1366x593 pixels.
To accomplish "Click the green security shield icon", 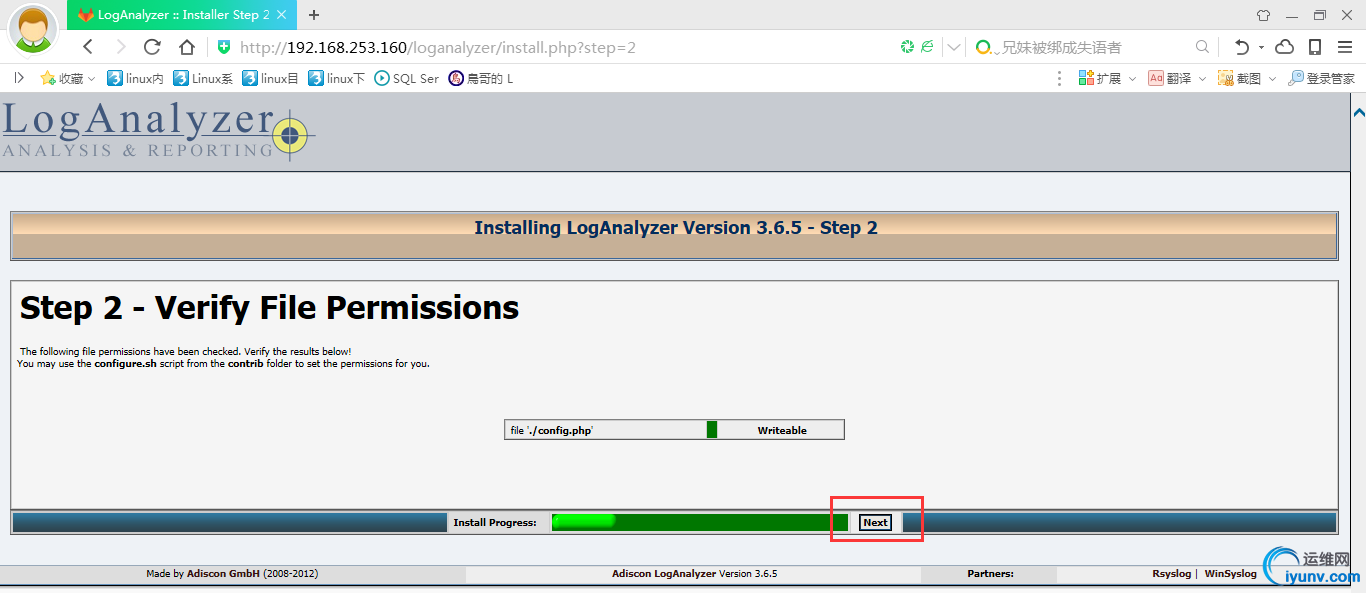I will [224, 47].
